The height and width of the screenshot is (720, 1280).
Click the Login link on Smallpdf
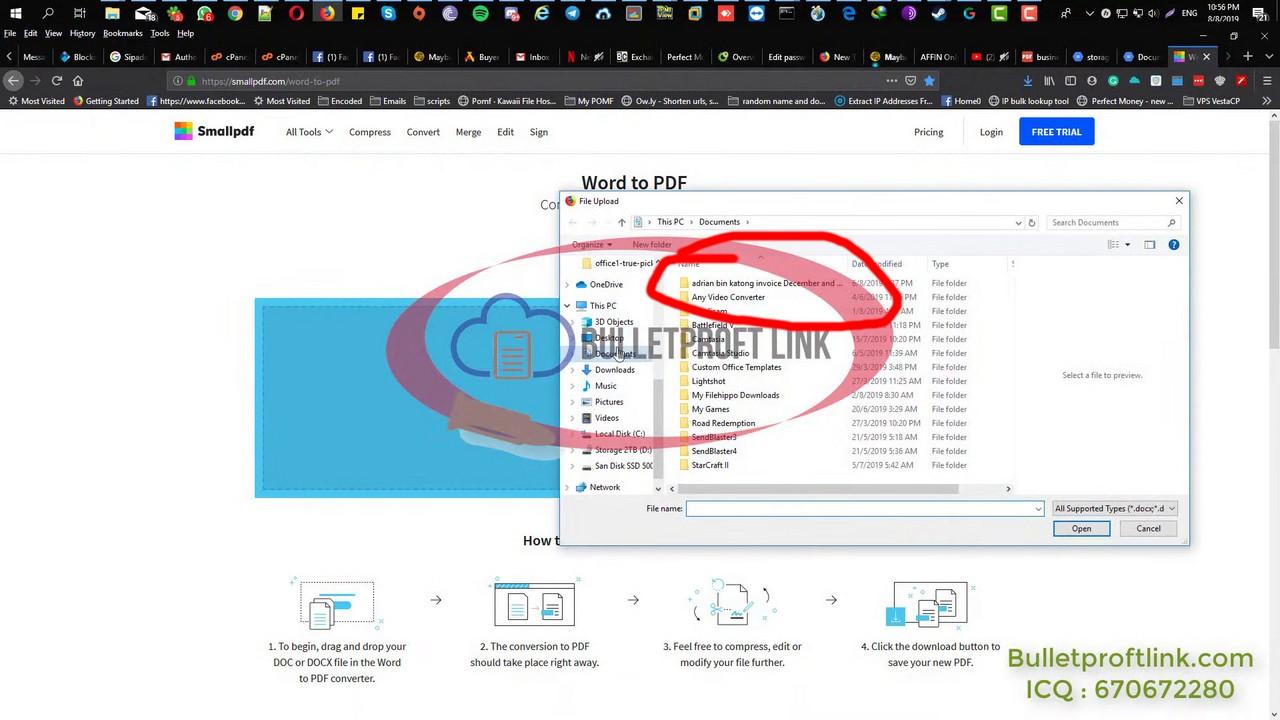[991, 132]
